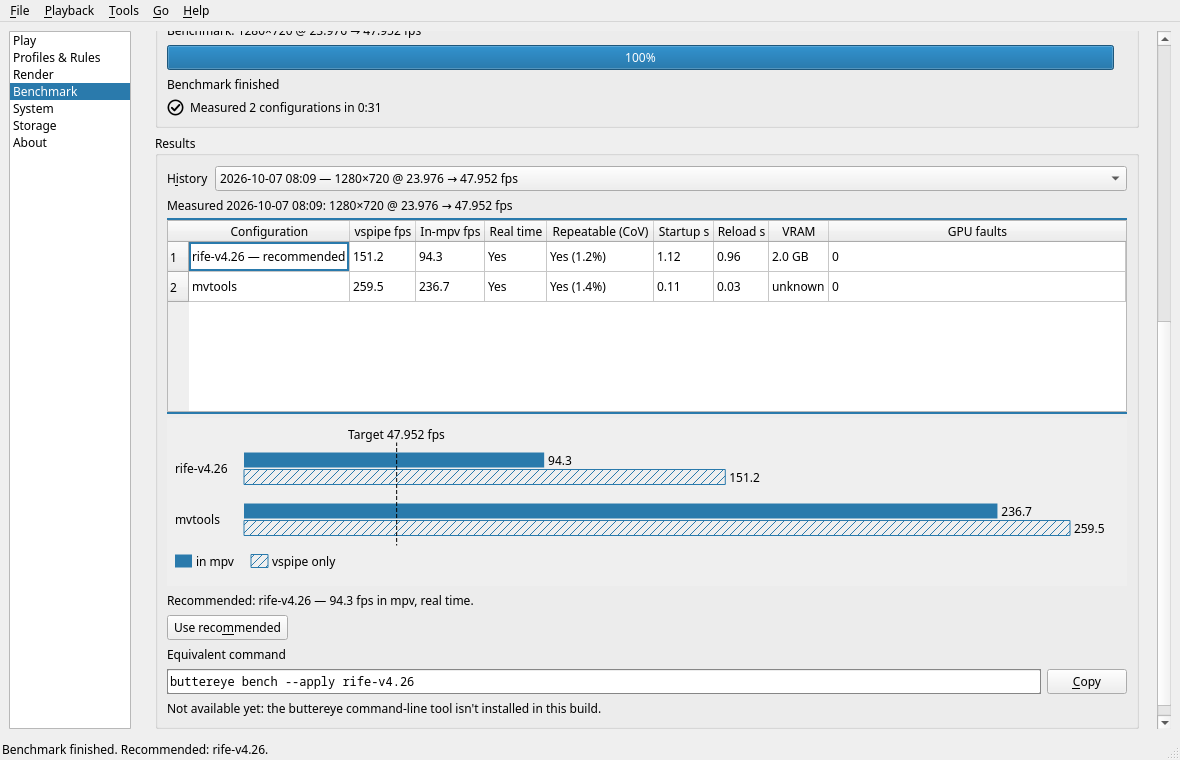This screenshot has height=760, width=1180.
Task: Click the 'Target 47.952 fps' chart label
Action: tap(396, 435)
